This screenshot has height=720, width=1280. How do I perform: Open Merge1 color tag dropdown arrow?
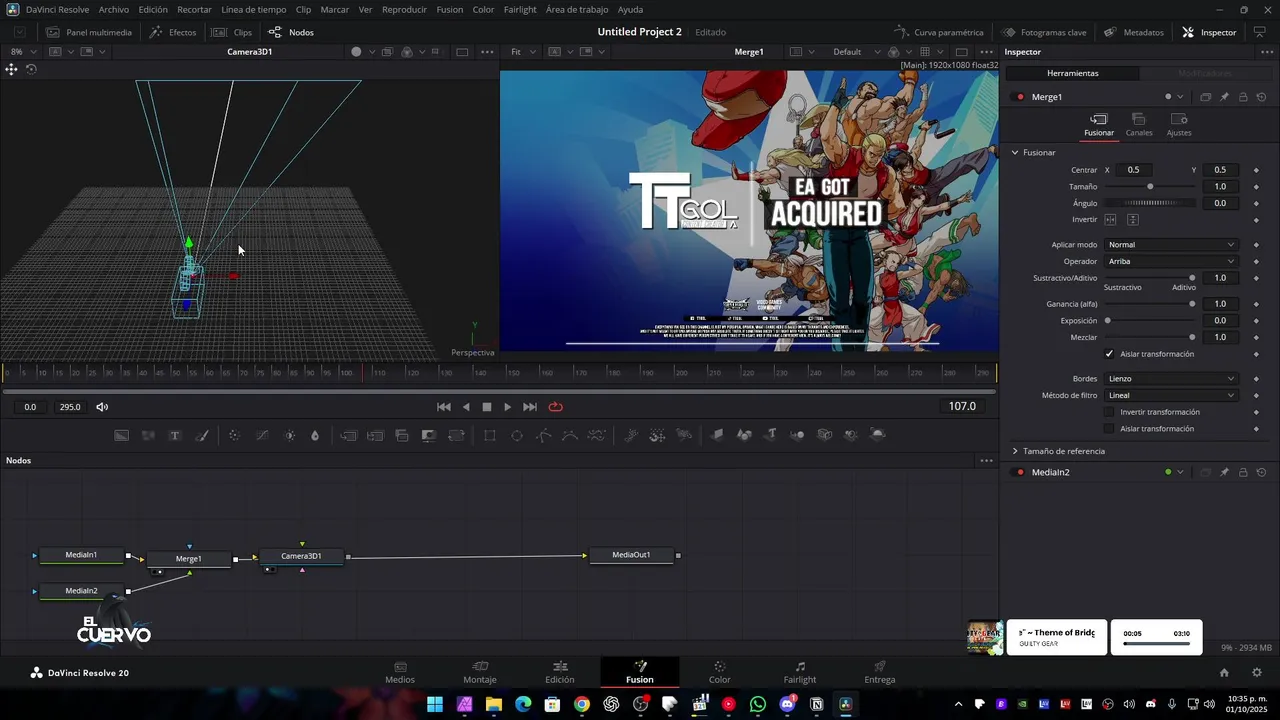click(x=1180, y=97)
